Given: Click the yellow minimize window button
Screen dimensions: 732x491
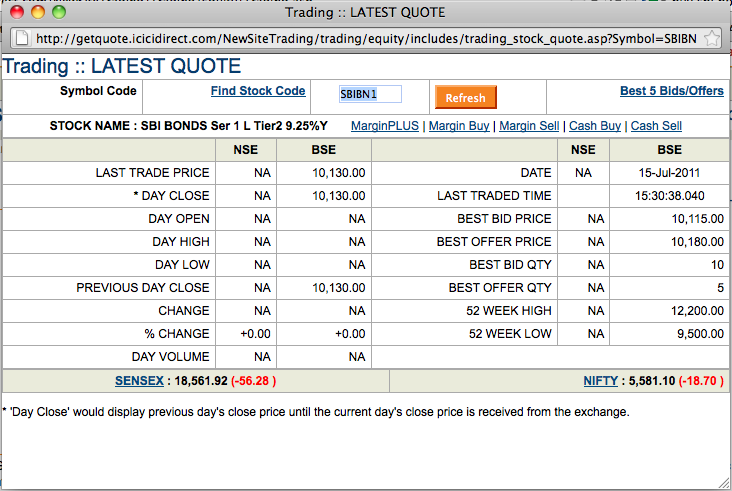Looking at the screenshot, I should point(38,12).
